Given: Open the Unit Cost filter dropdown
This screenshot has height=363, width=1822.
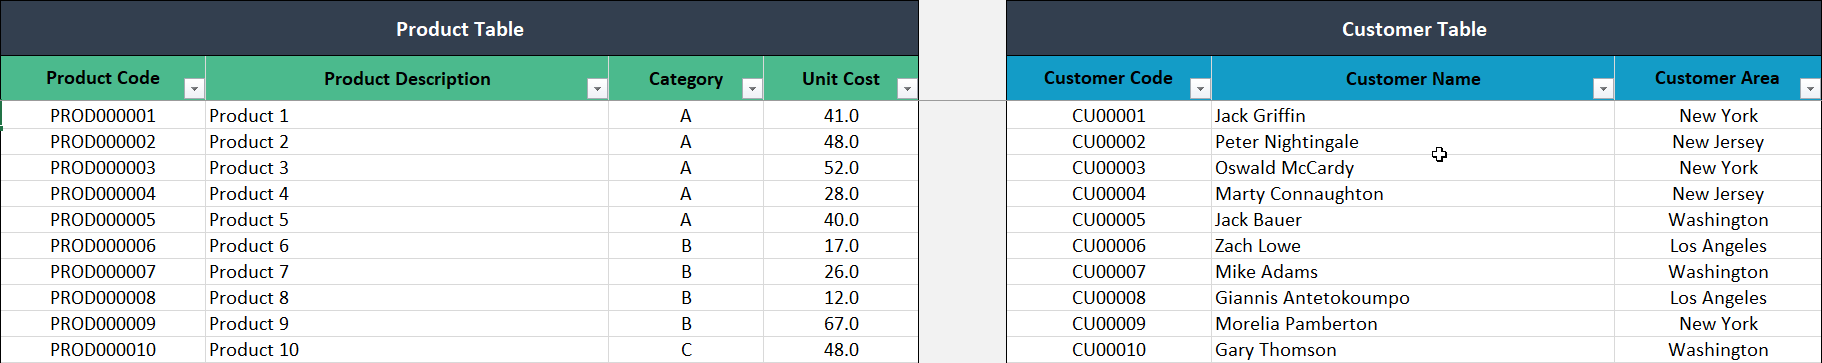Looking at the screenshot, I should coord(907,89).
